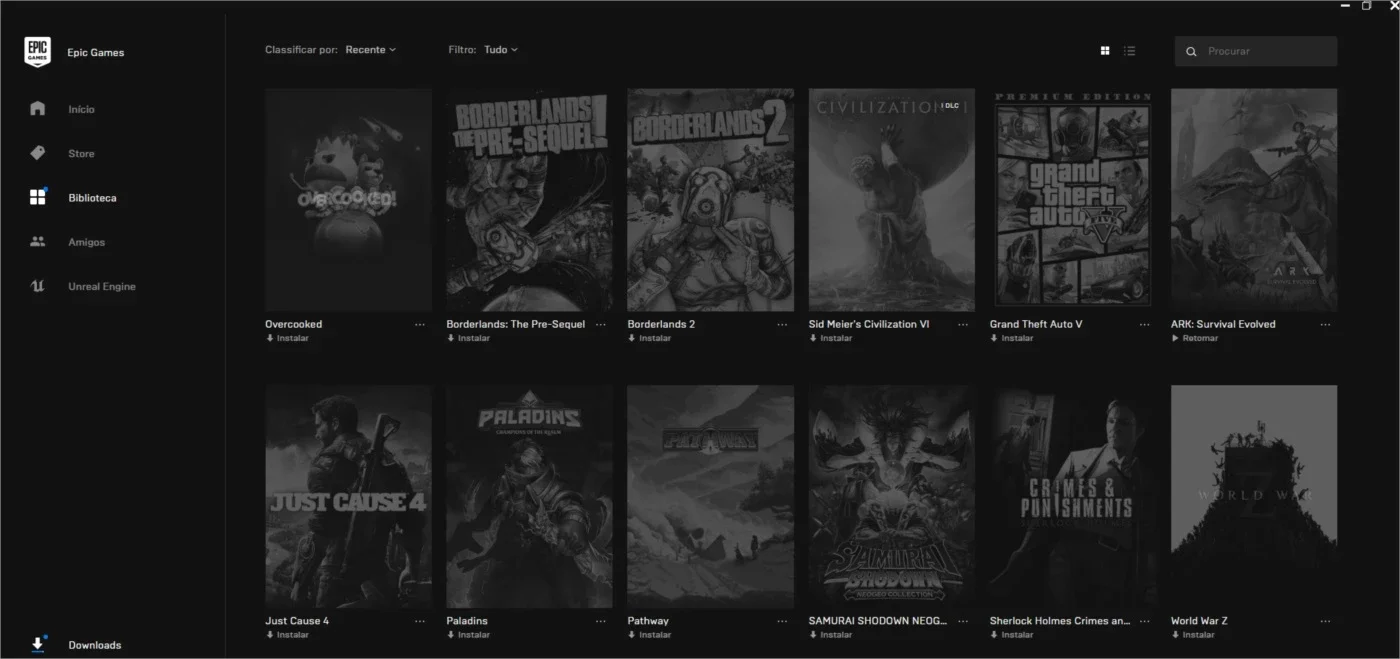Viewport: 1400px width, 659px height.
Task: Open the Início home icon
Action: click(38, 108)
